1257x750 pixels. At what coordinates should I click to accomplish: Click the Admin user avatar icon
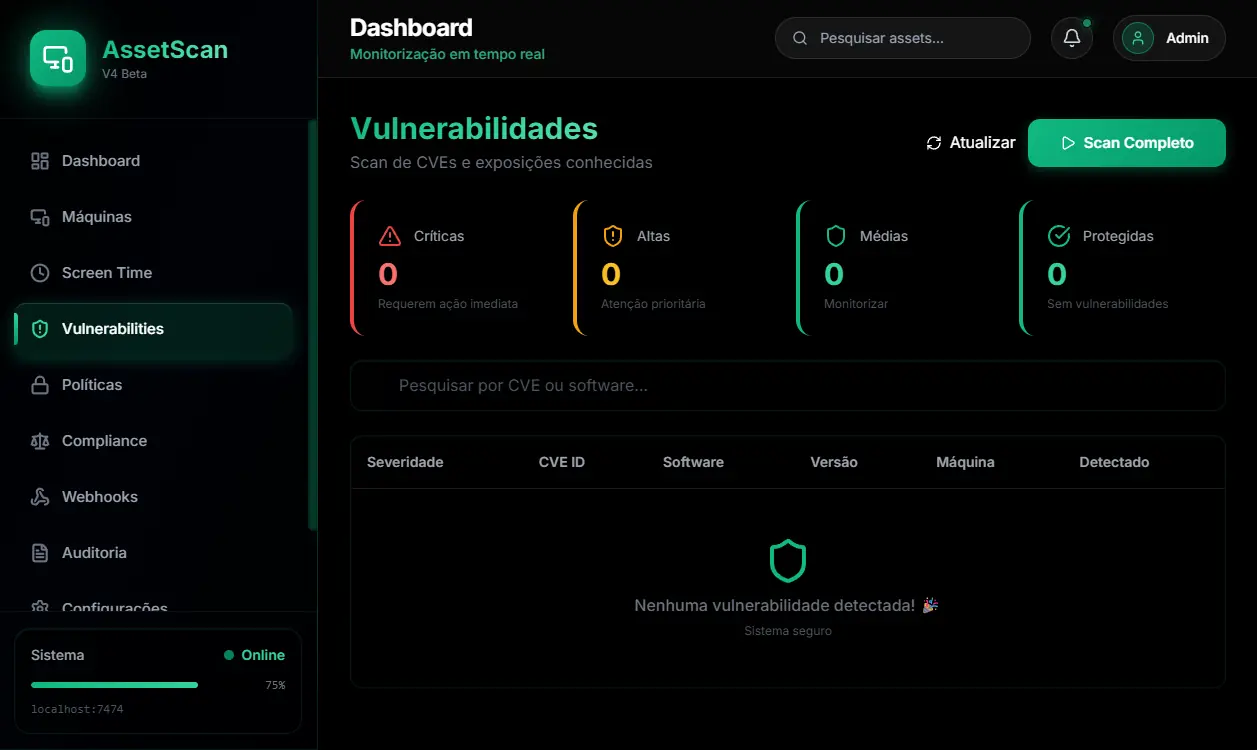[1138, 38]
